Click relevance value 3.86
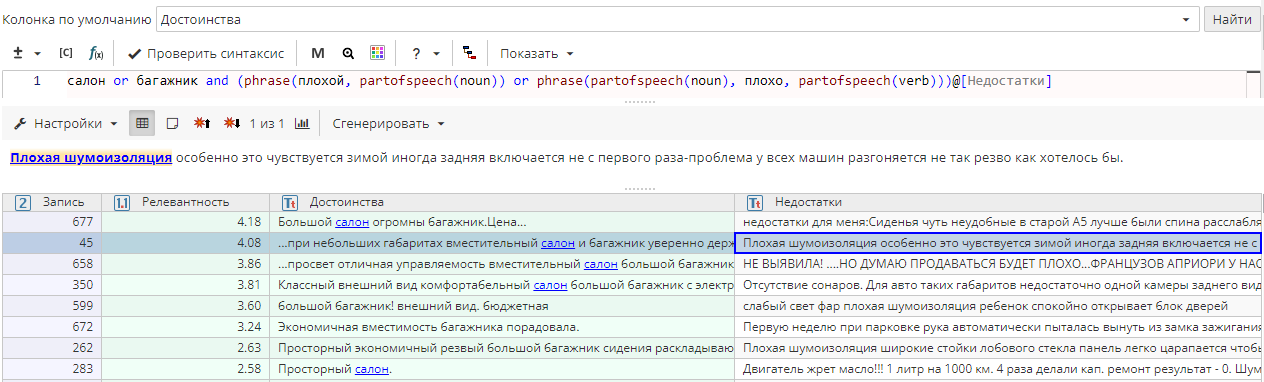Viewport: 1264px width, 382px height. click(249, 264)
